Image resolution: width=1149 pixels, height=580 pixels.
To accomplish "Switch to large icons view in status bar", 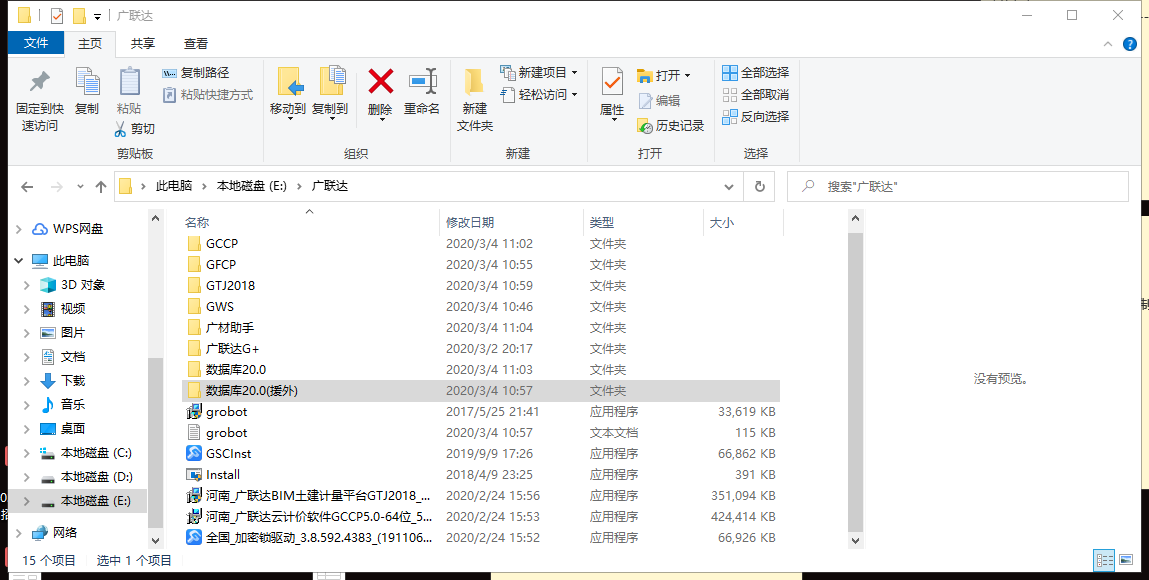I will tap(1125, 560).
